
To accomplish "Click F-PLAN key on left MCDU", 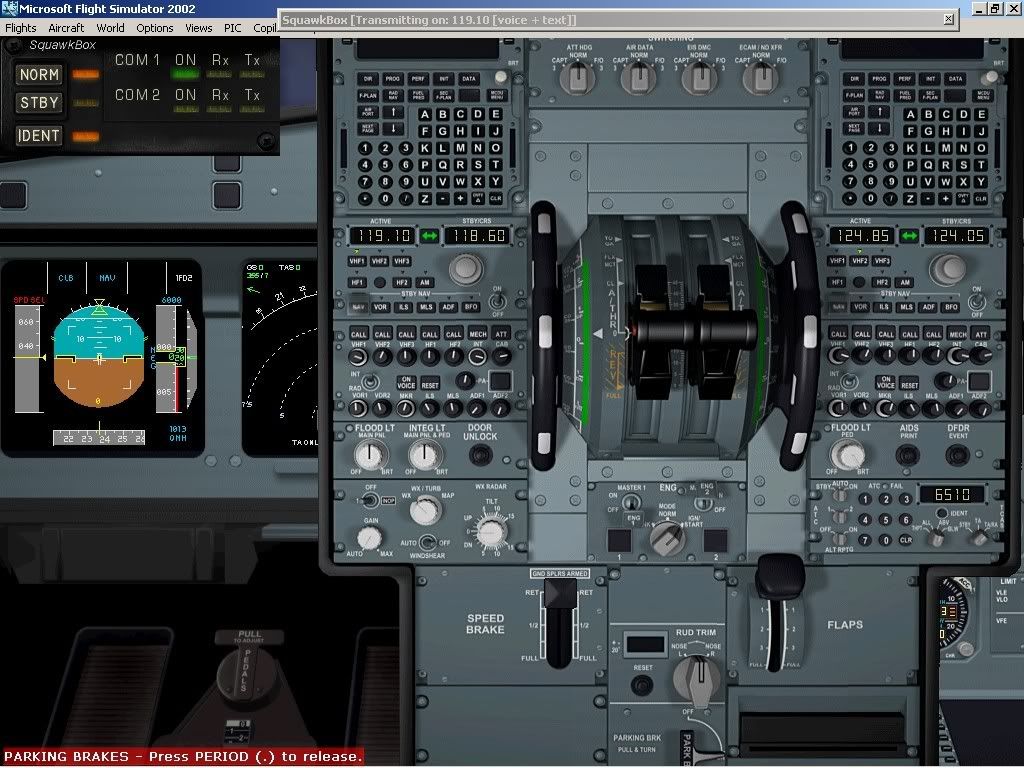I will point(368,96).
